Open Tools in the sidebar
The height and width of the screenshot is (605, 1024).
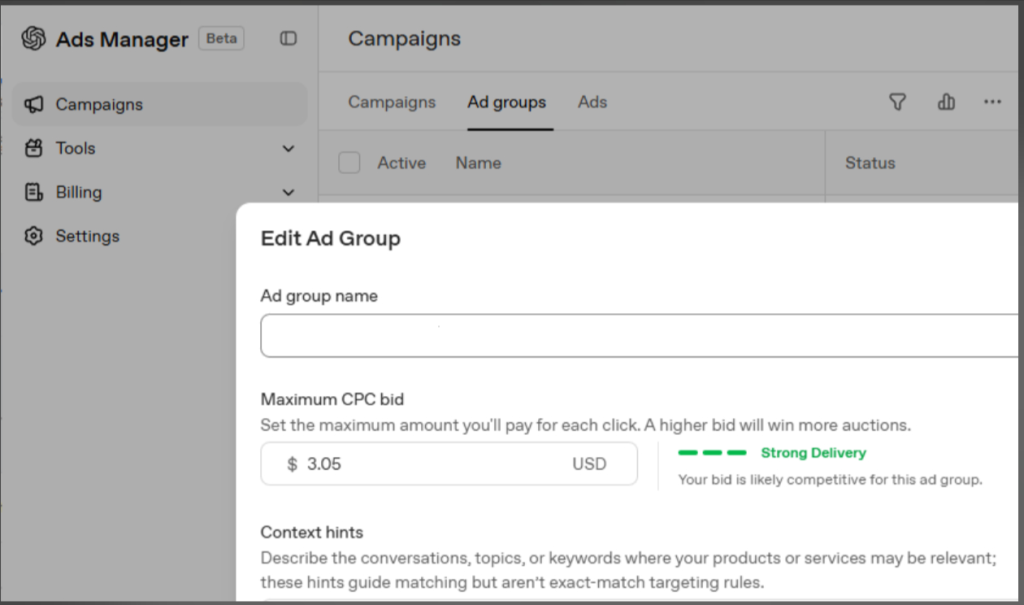click(159, 148)
